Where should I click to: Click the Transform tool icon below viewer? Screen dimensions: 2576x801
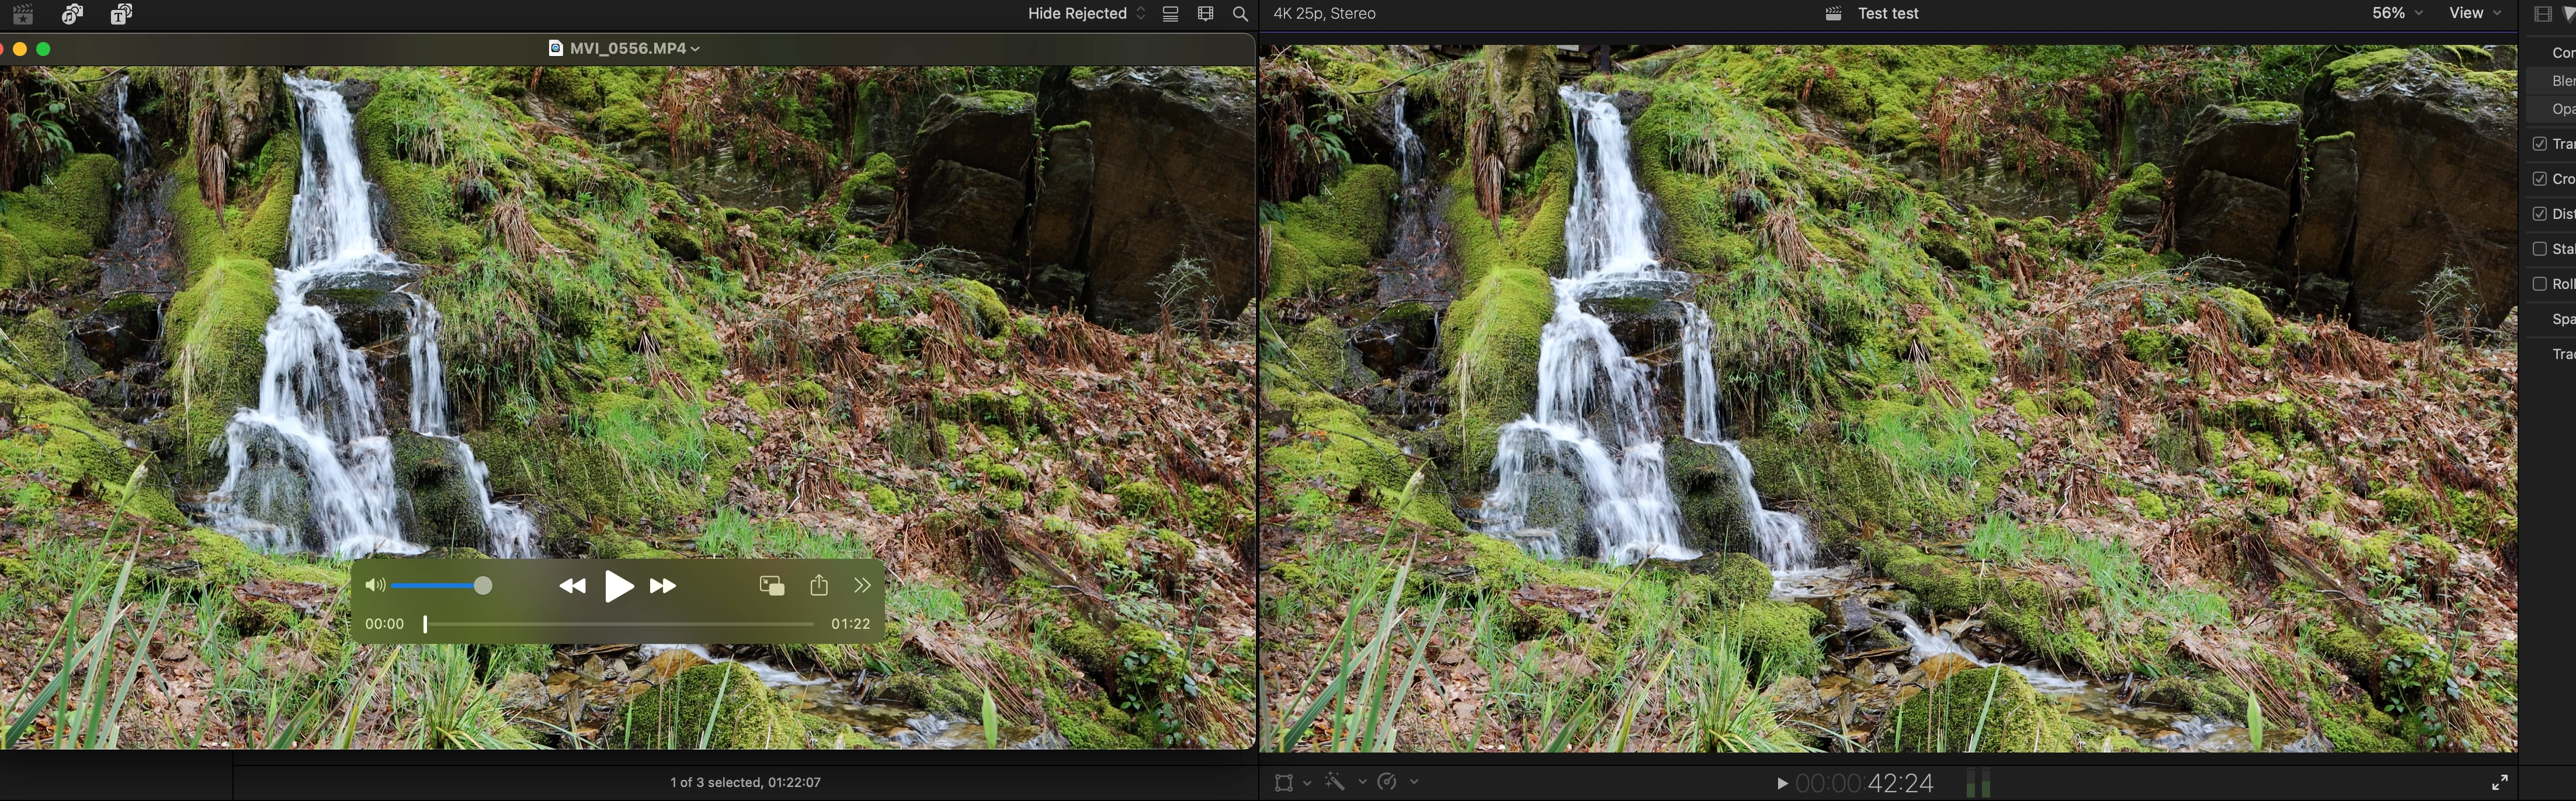pyautogui.click(x=1285, y=782)
